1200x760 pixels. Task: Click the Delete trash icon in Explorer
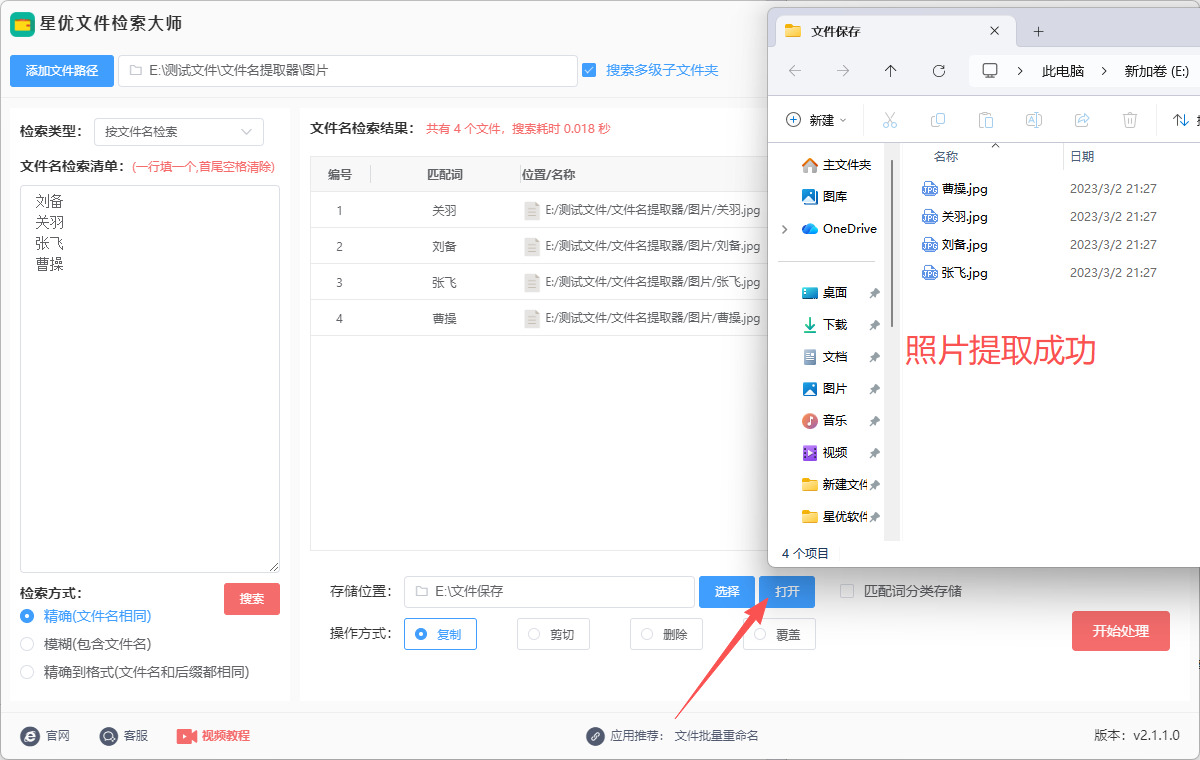coord(1129,120)
